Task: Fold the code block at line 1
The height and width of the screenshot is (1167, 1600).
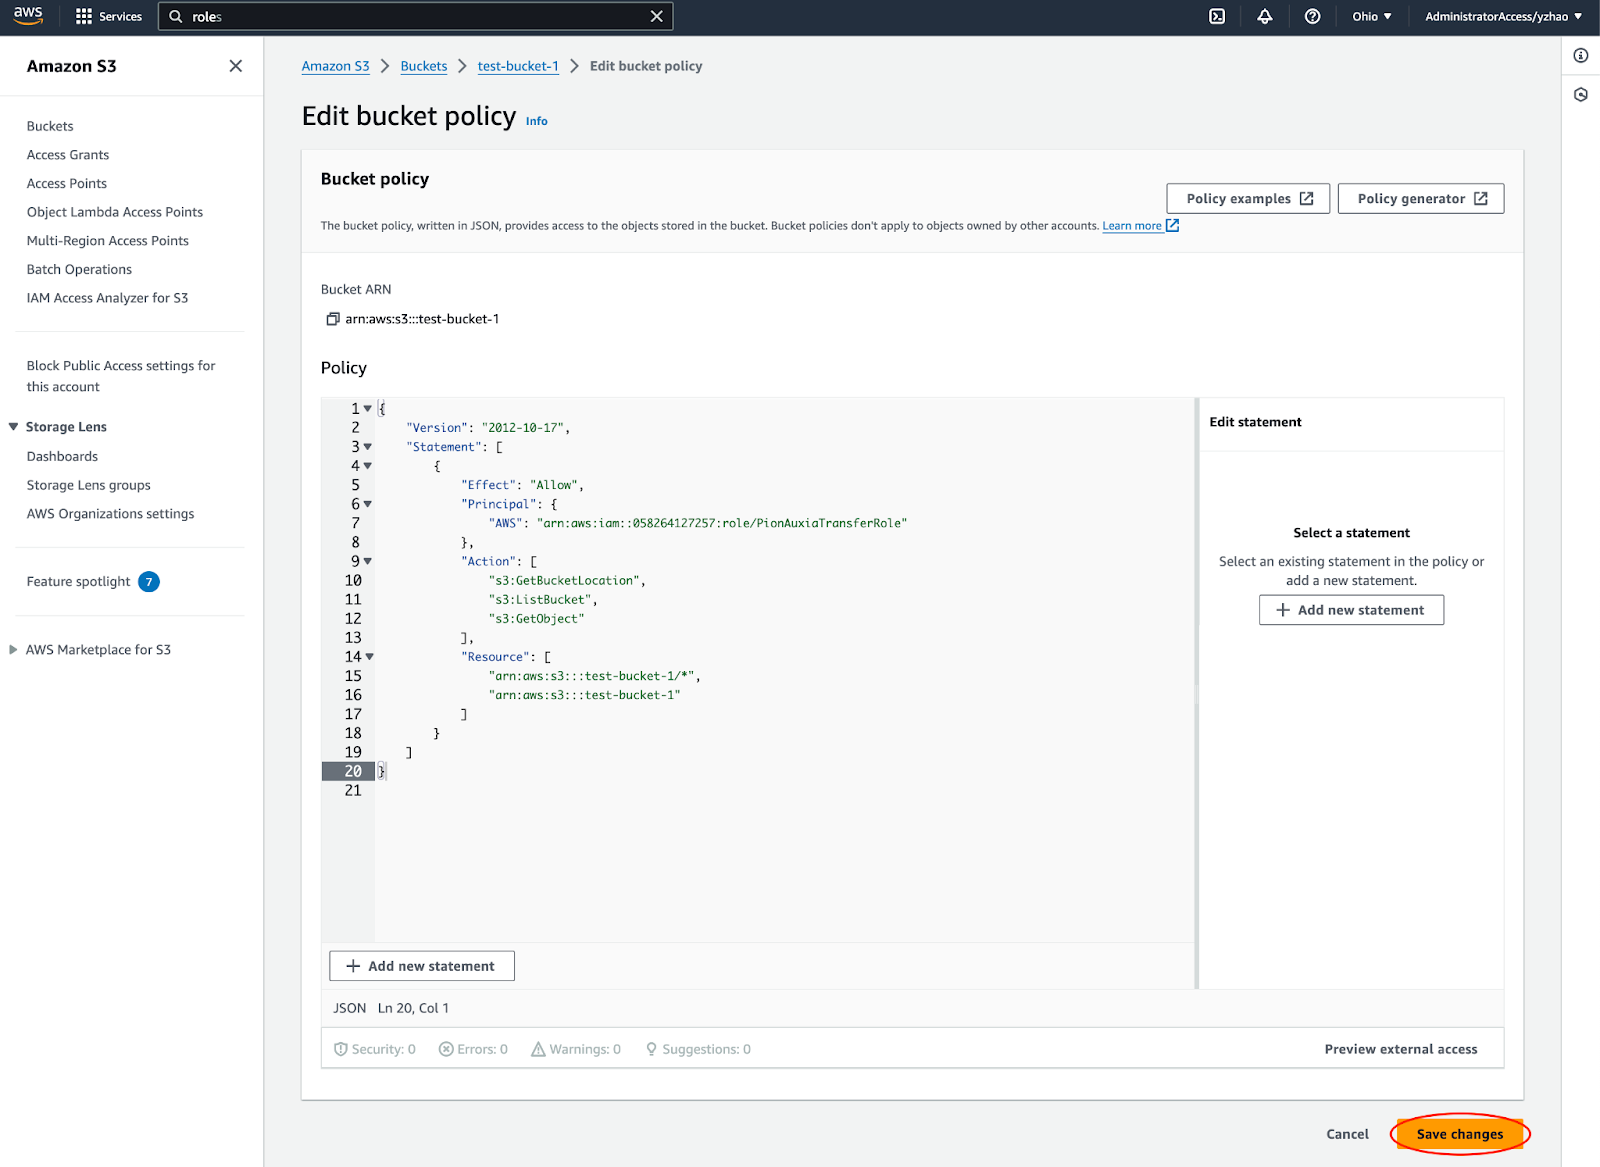Action: coord(368,409)
